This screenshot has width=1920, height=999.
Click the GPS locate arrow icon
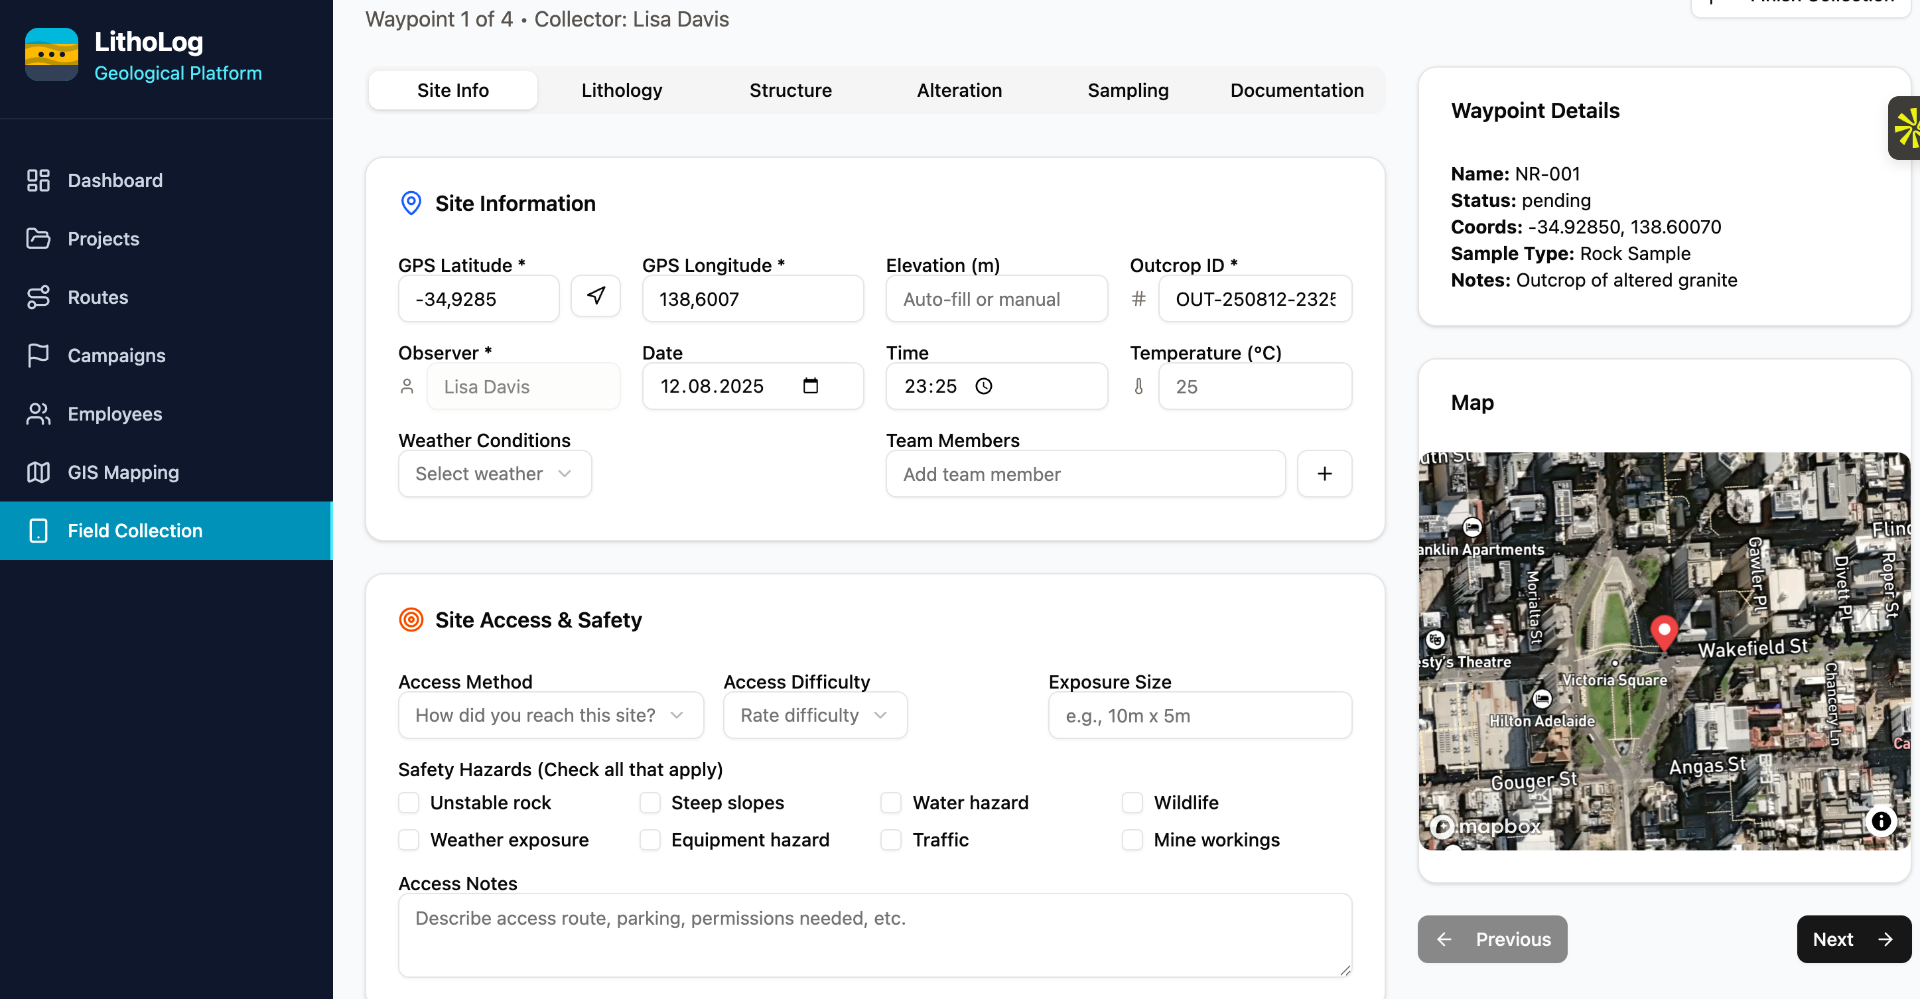coord(596,296)
